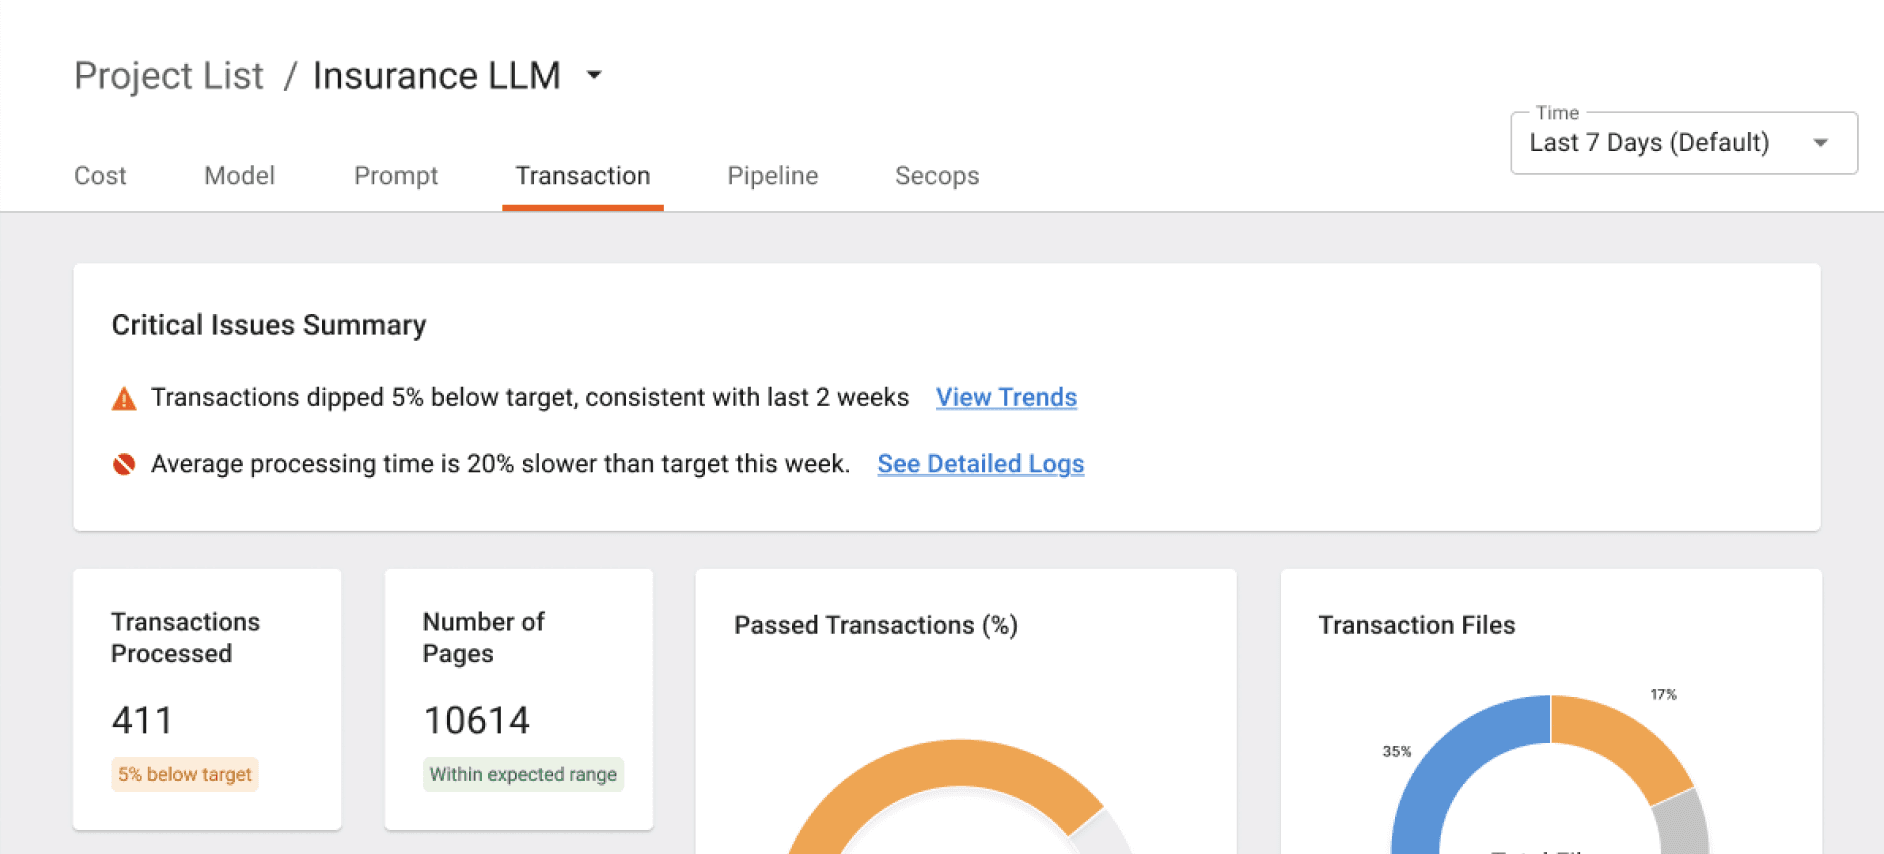
Task: Switch to the Model tab
Action: [x=239, y=176]
